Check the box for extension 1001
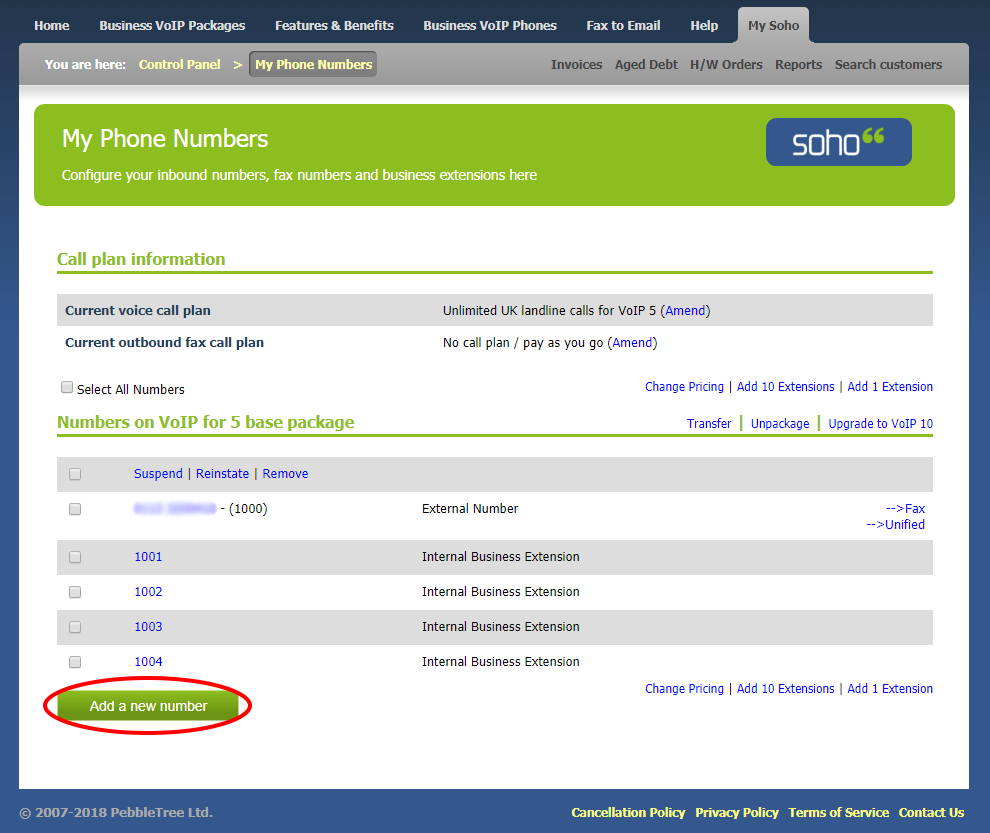Image resolution: width=990 pixels, height=833 pixels. pyautogui.click(x=75, y=557)
